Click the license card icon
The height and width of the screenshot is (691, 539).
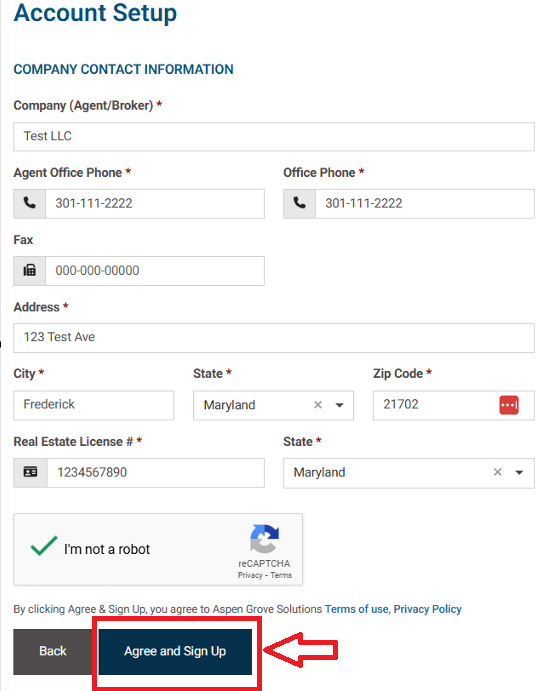(30, 472)
